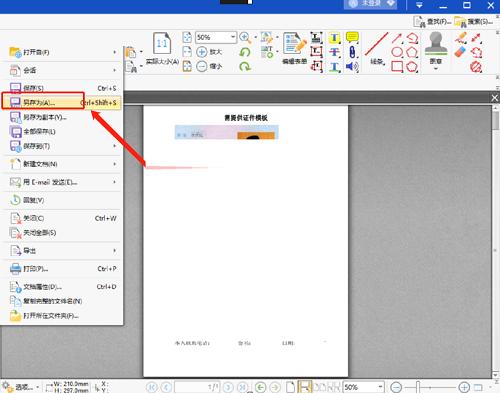Expand the Export (导出) submenu
Viewport: 500px width, 393px height.
click(114, 251)
